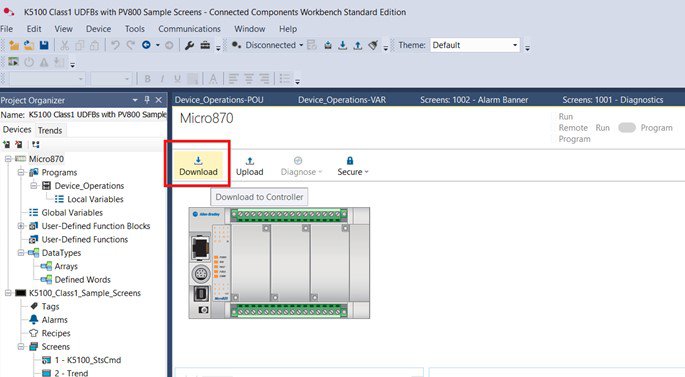This screenshot has height=377, width=685.
Task: Switch to the Device_Operations-POU tab
Action: 219,100
